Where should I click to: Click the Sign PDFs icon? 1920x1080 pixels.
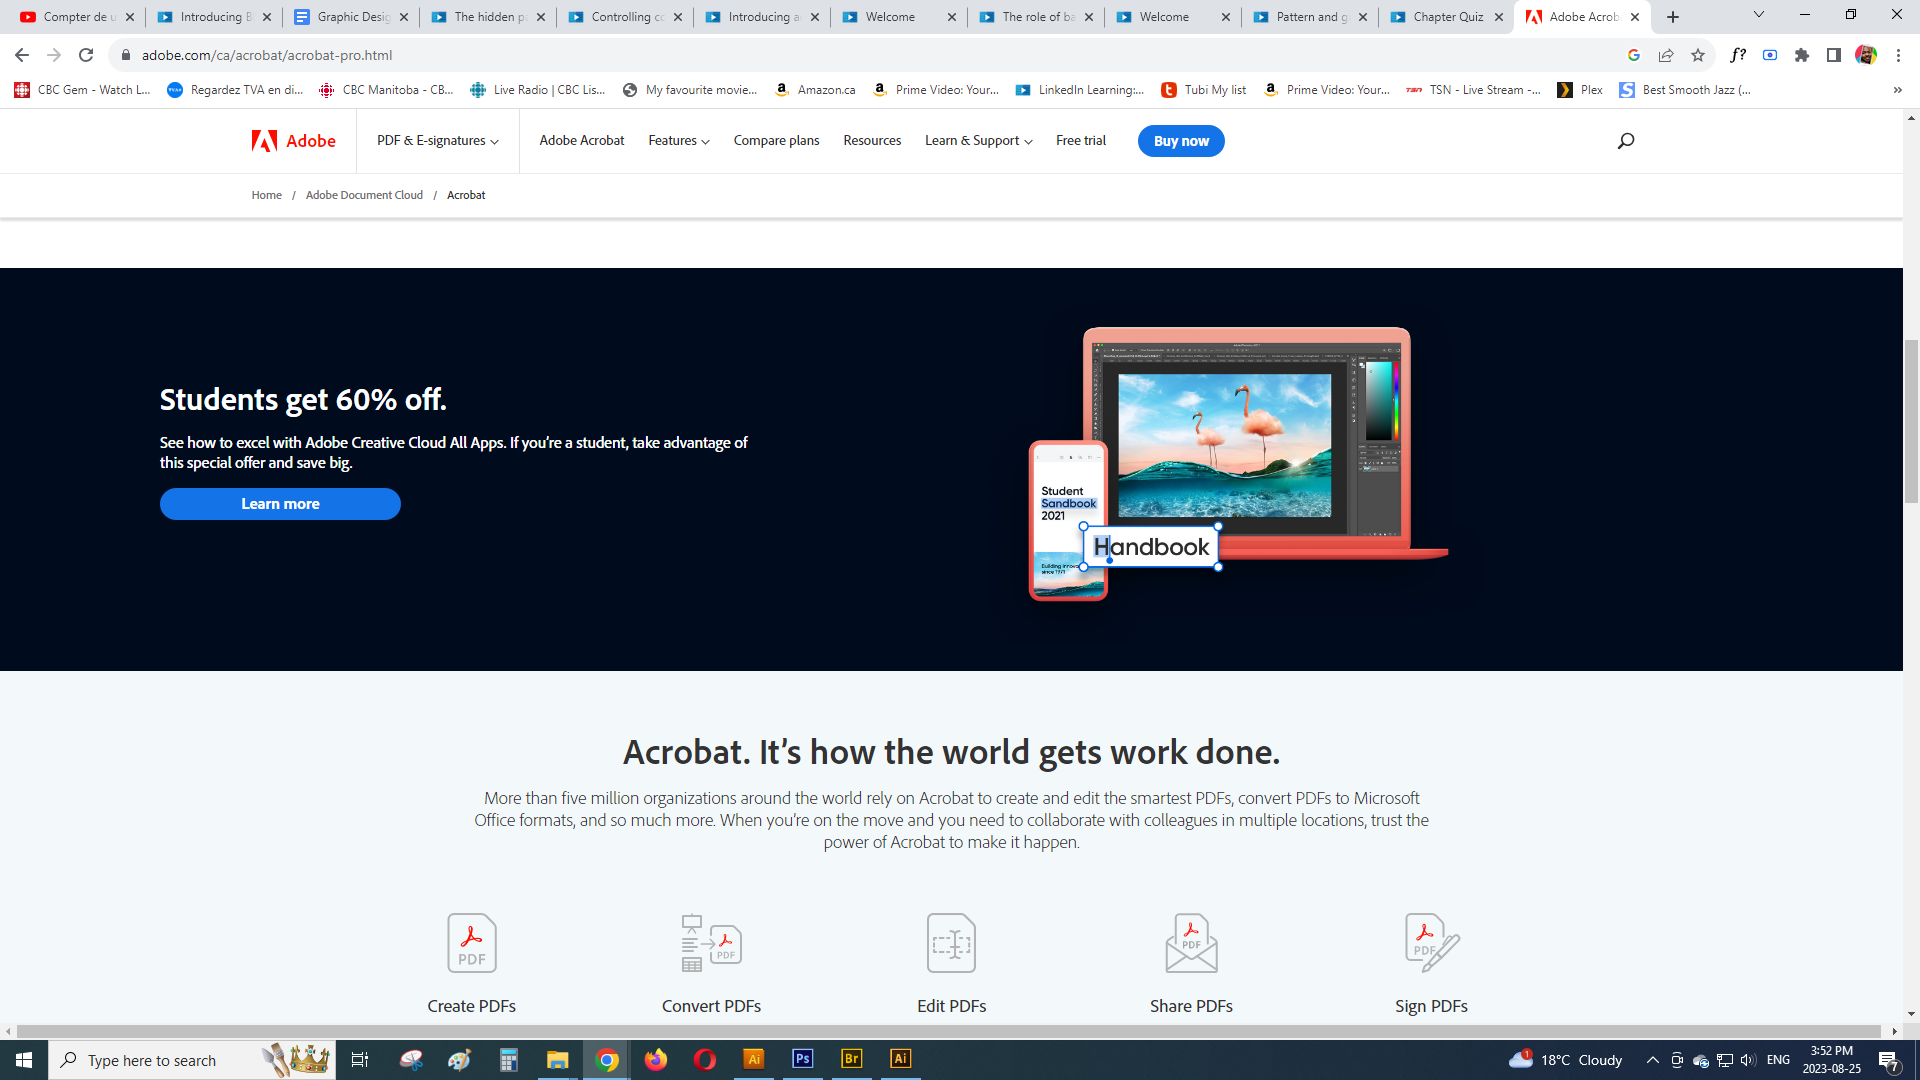[x=1431, y=942]
